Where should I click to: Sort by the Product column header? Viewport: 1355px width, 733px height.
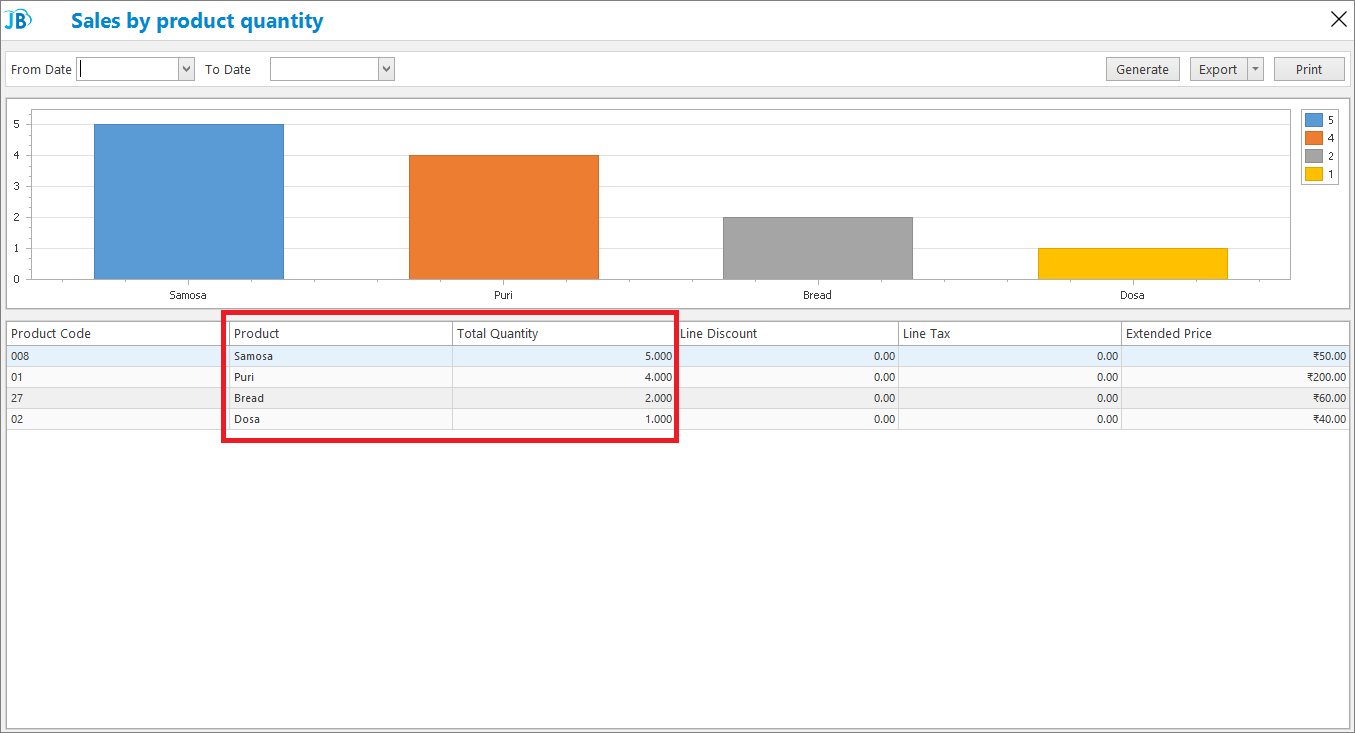[x=341, y=333]
